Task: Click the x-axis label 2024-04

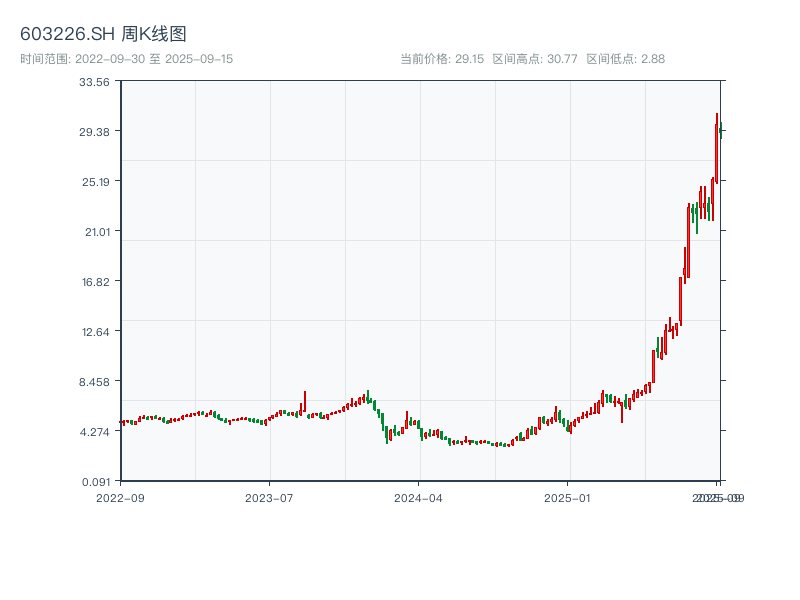Action: (x=418, y=498)
